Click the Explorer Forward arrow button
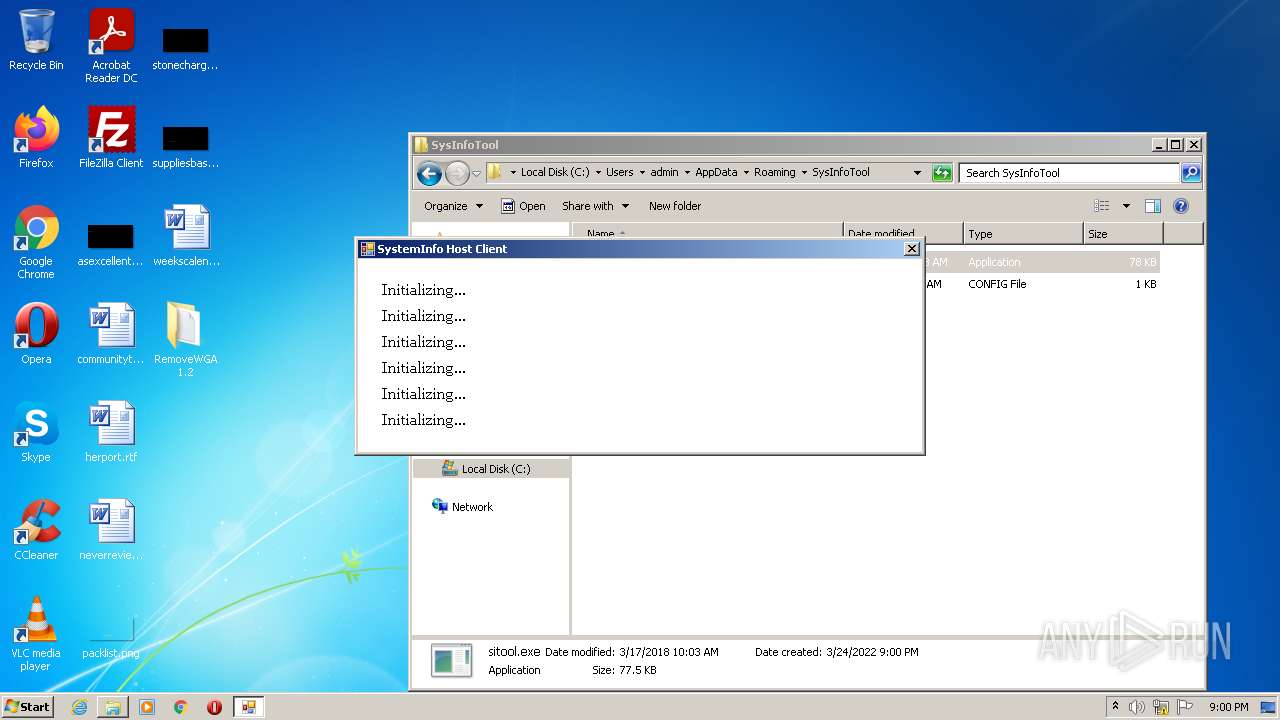 click(x=457, y=173)
